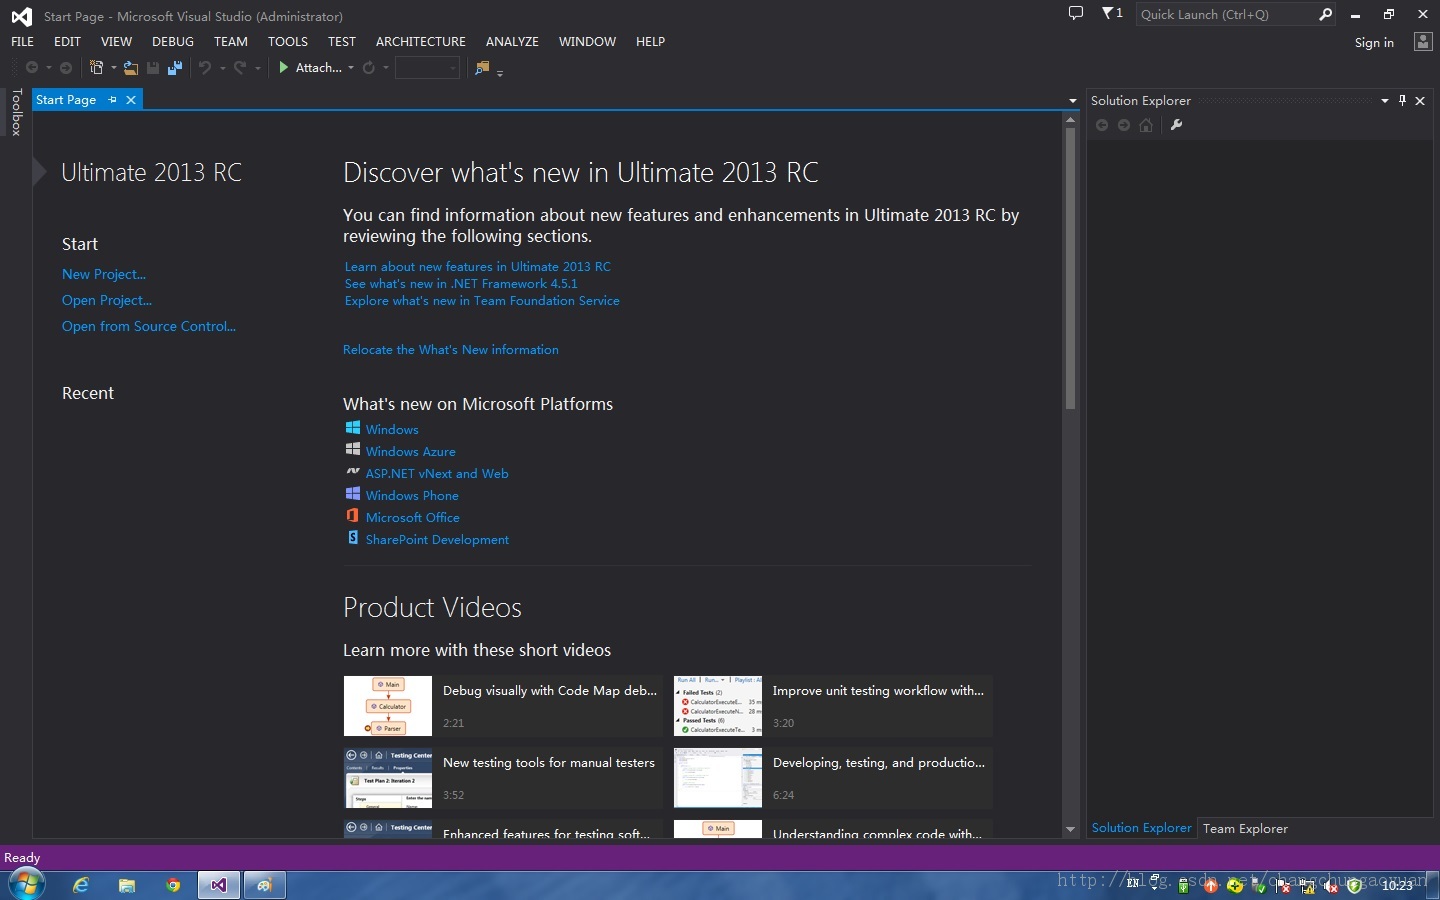Collapse the Start Page left pane triangle
This screenshot has width=1440, height=900.
coord(39,172)
